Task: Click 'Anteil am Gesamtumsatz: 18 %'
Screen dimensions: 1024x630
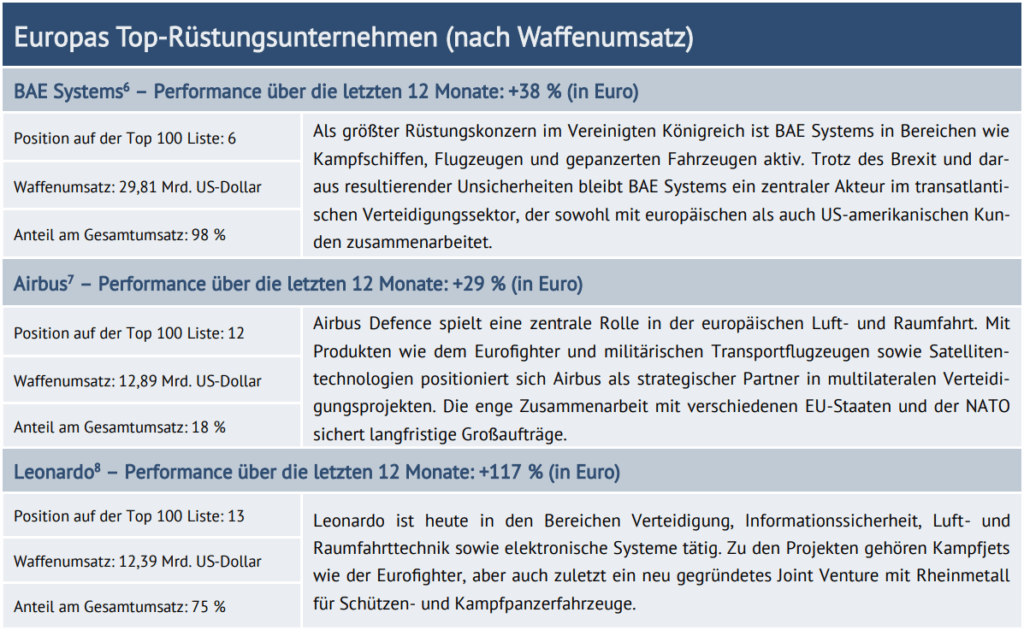Action: tap(120, 427)
